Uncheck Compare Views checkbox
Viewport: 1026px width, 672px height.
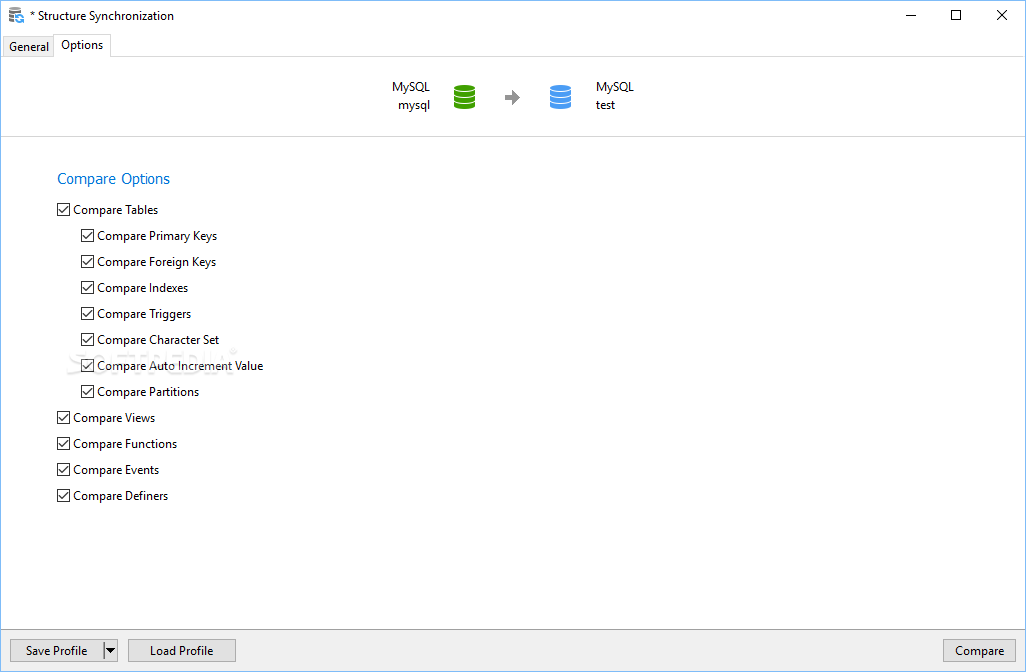(x=63, y=417)
